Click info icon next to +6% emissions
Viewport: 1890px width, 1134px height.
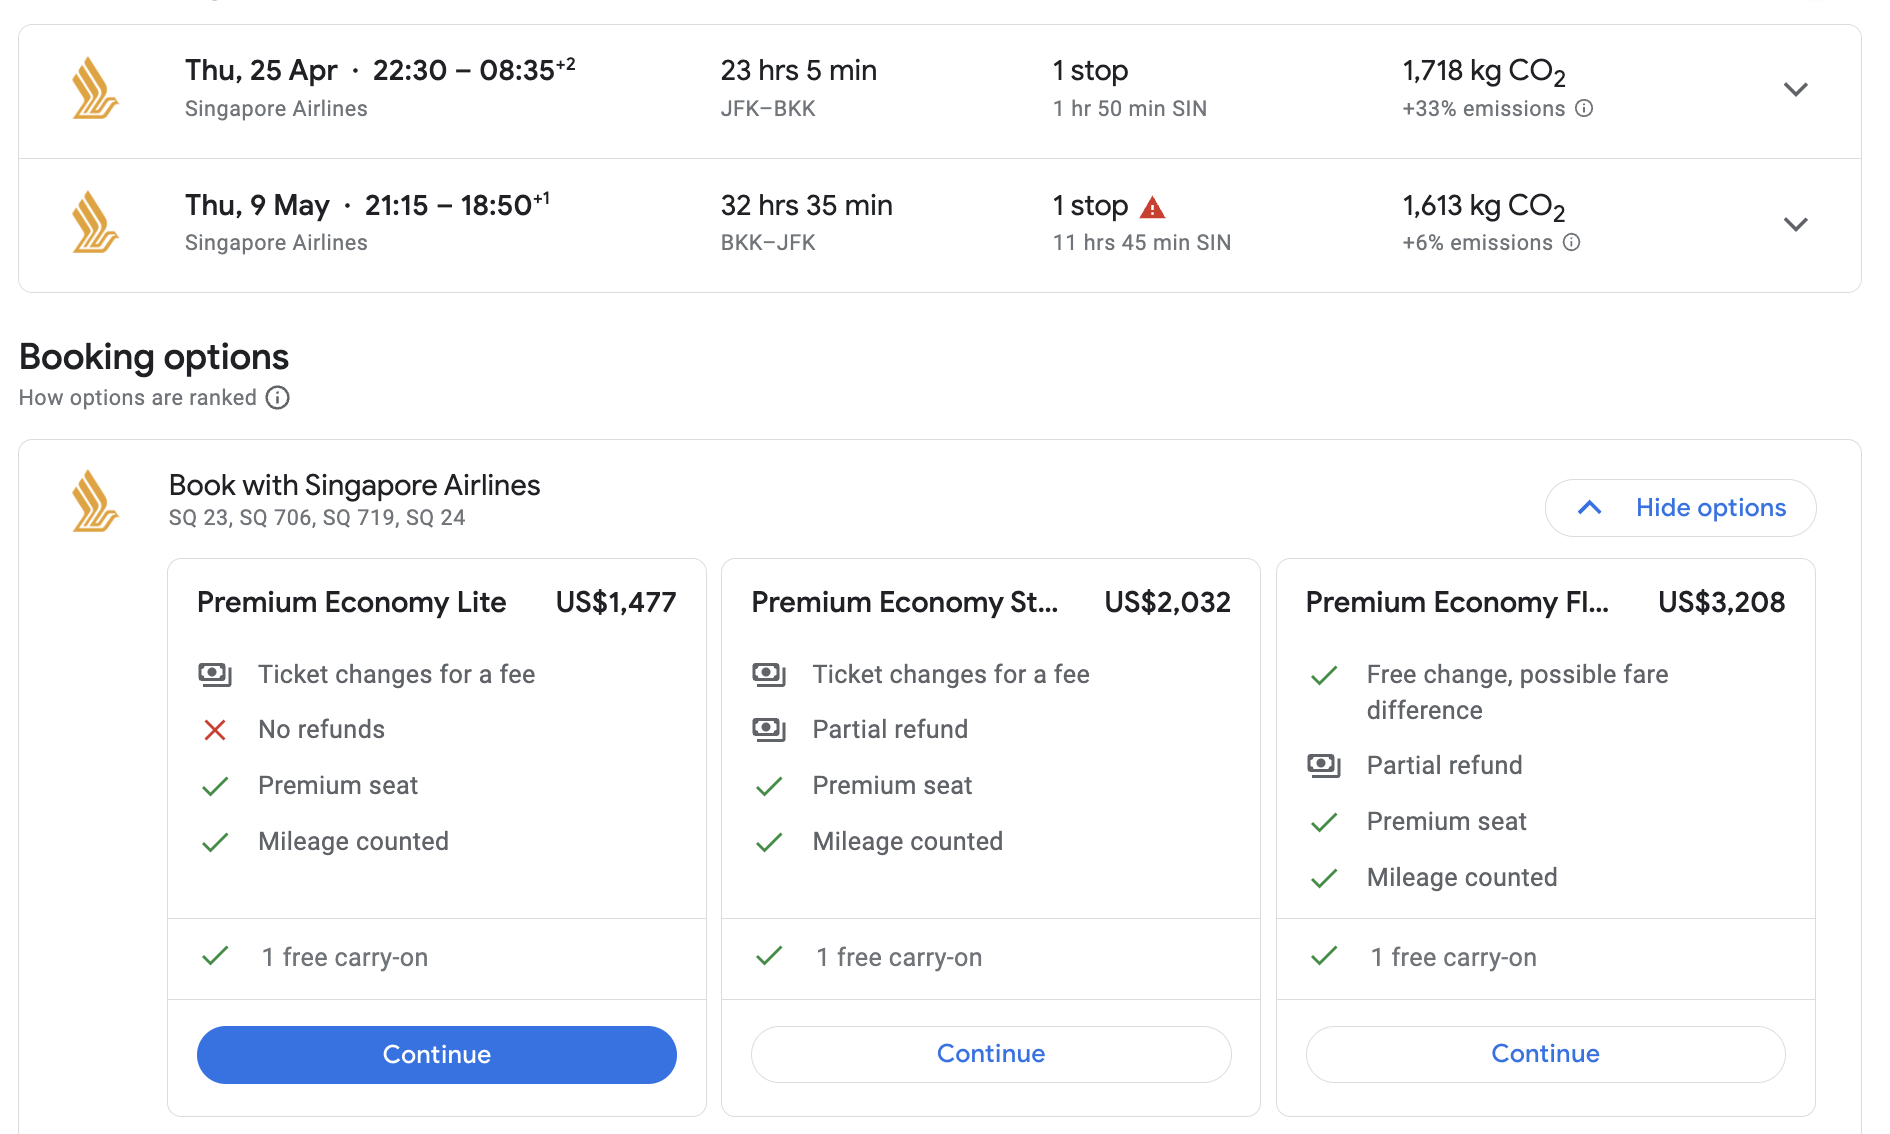(x=1571, y=242)
